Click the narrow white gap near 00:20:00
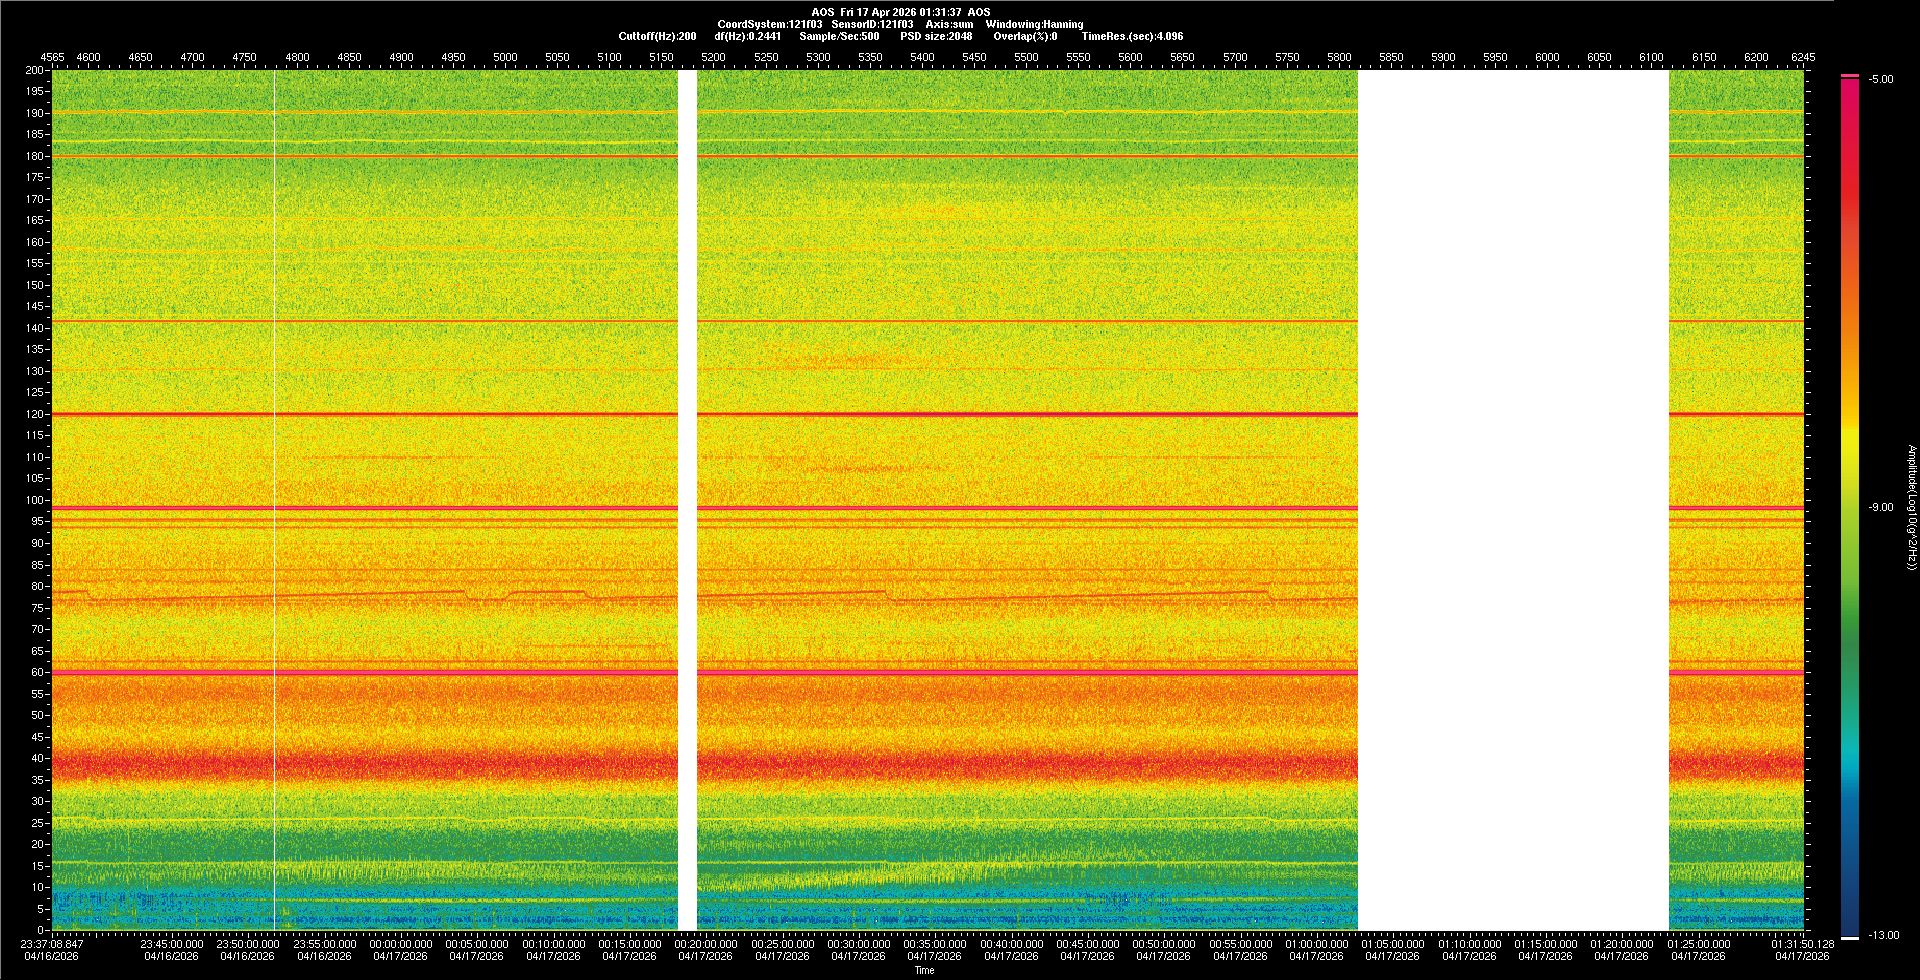This screenshot has height=980, width=1920. click(x=687, y=500)
